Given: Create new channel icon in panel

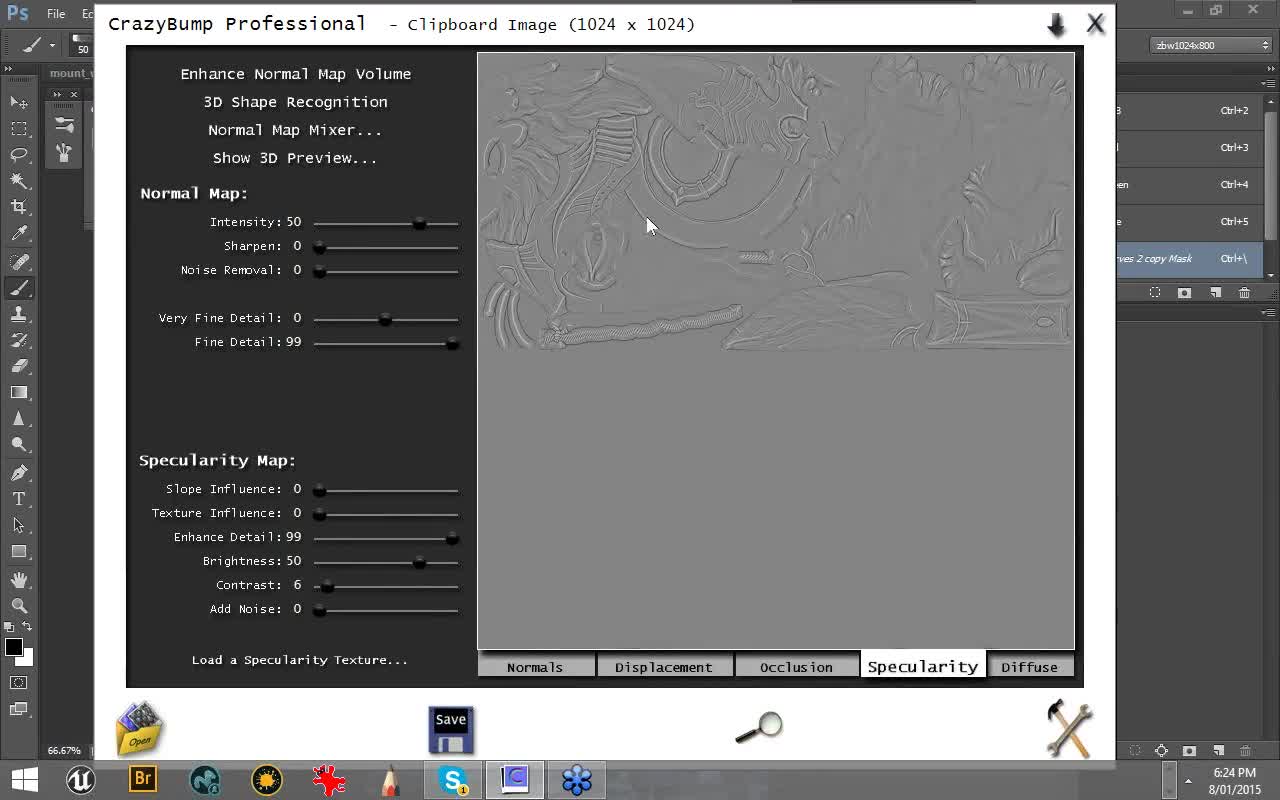Looking at the screenshot, I should [1215, 293].
